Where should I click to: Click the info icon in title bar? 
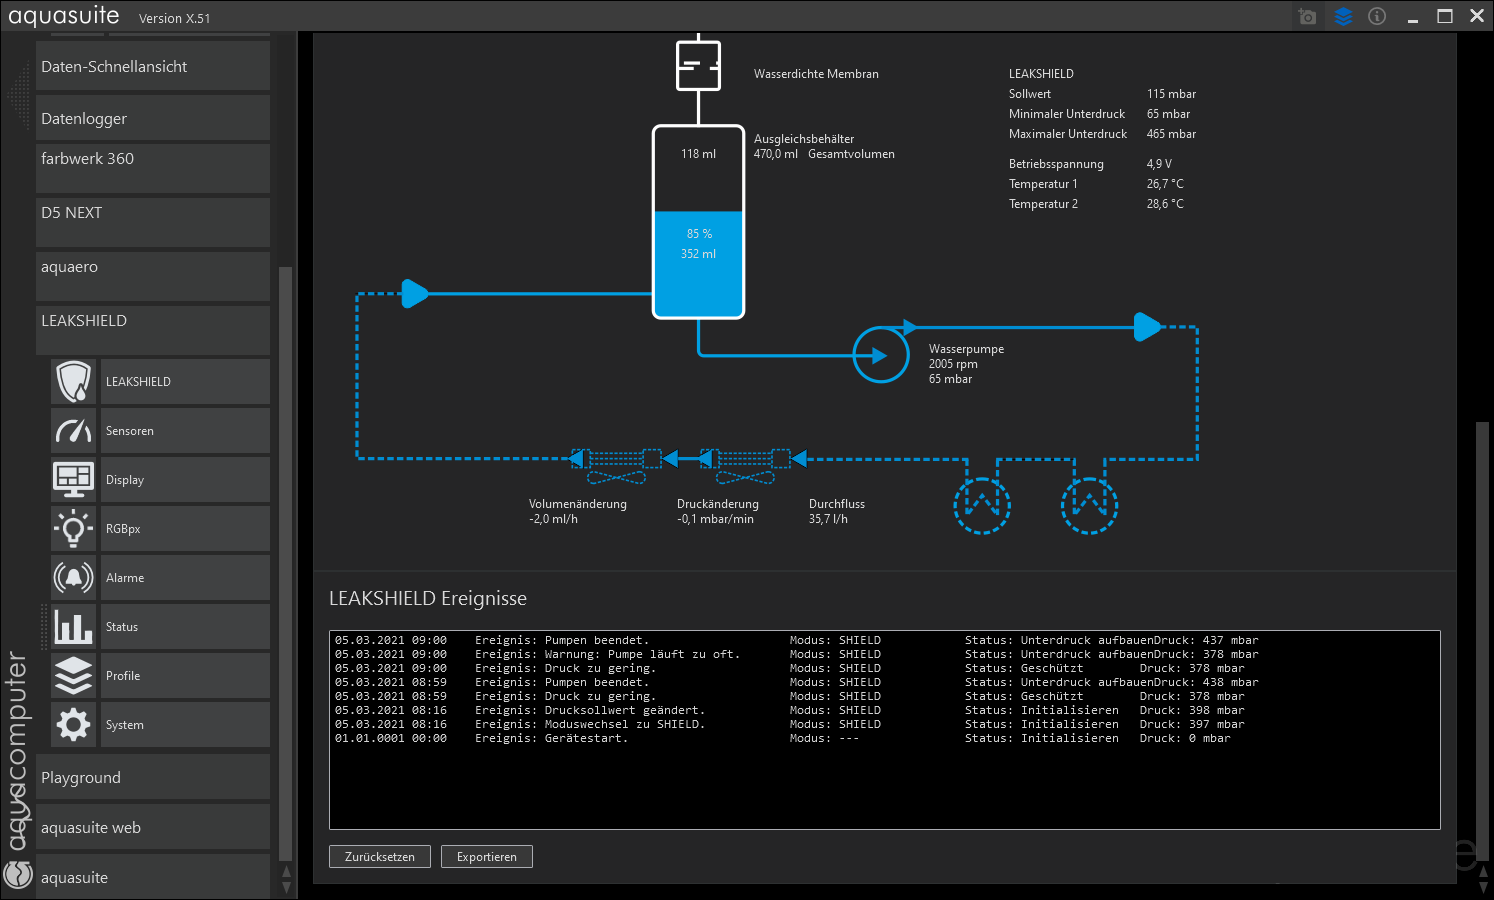(x=1377, y=17)
